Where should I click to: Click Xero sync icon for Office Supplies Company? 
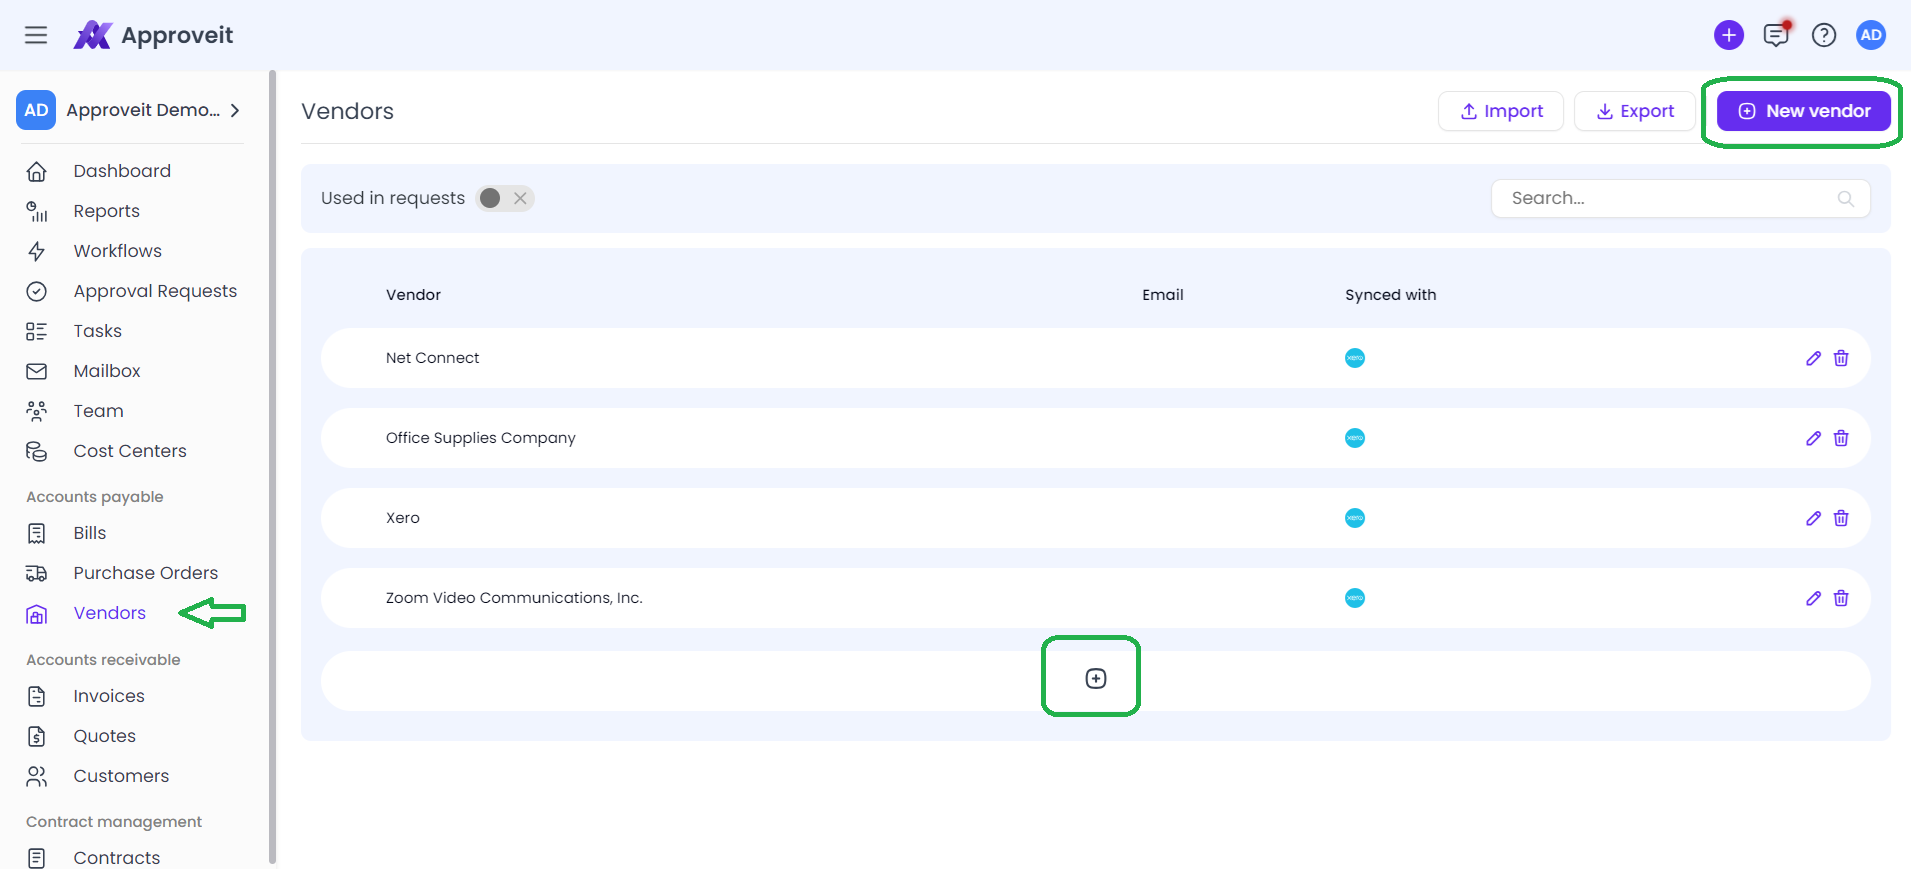[1355, 438]
